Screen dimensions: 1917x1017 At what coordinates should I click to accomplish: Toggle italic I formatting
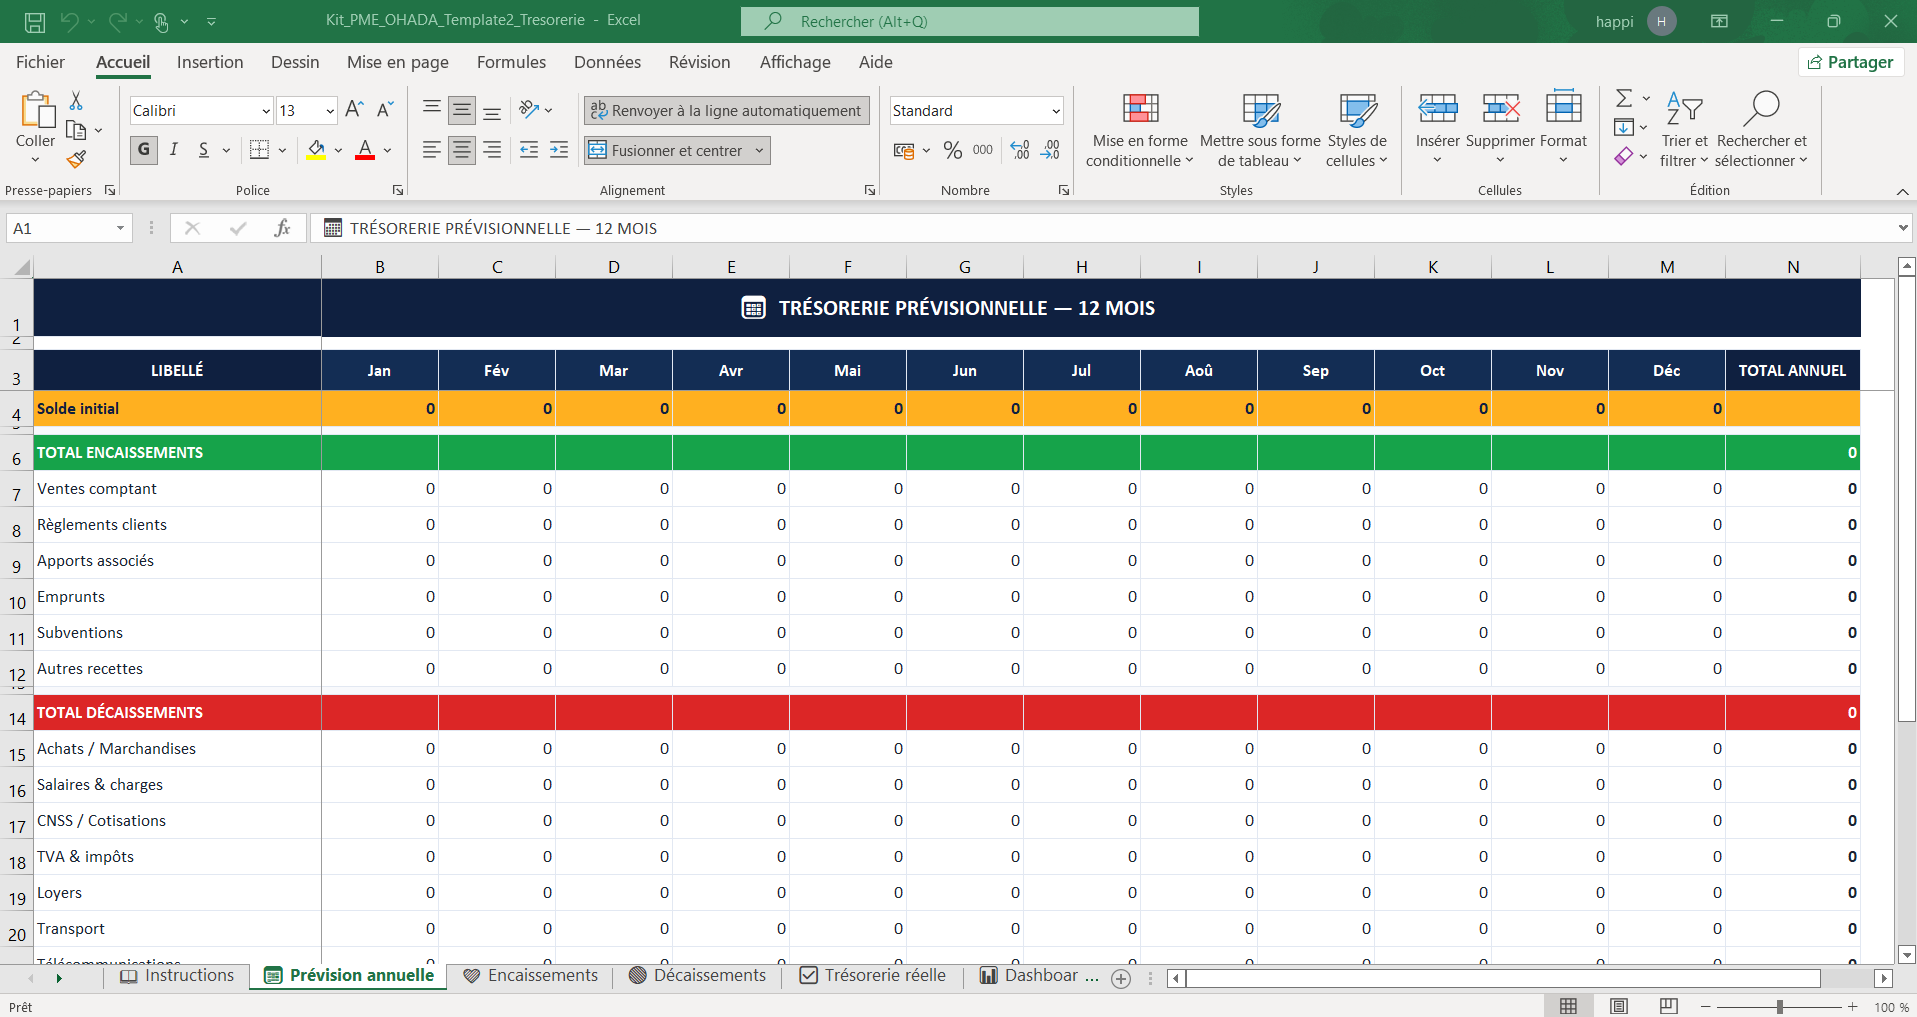tap(174, 150)
